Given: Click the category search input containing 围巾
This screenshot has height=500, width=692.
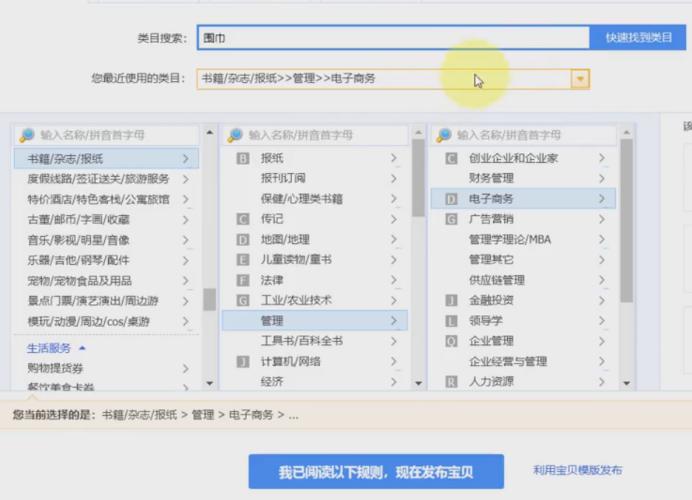Looking at the screenshot, I should coord(393,38).
